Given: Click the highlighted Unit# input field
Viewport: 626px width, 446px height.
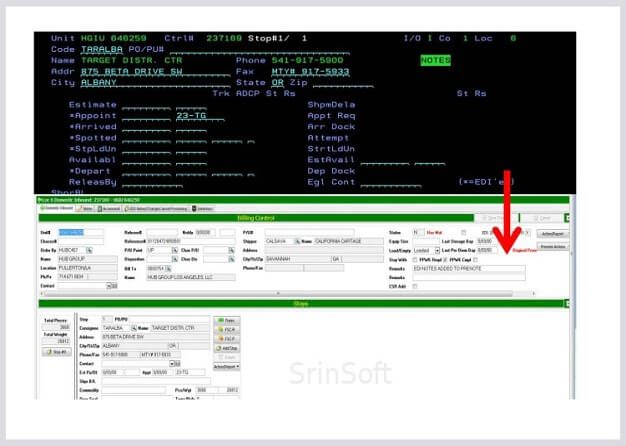Looking at the screenshot, I should (81, 232).
